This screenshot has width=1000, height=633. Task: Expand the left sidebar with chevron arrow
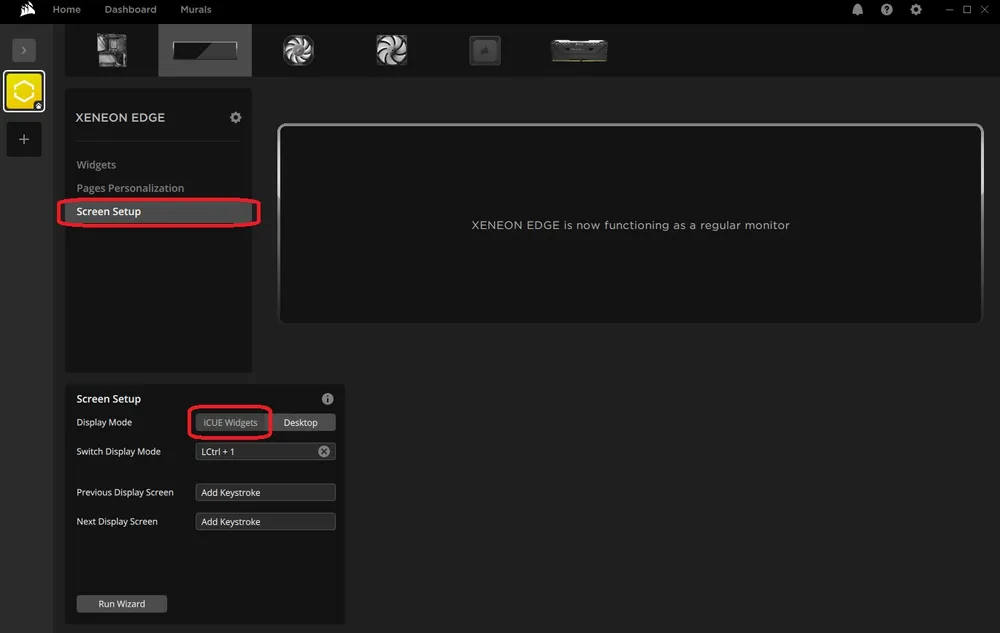[x=24, y=50]
